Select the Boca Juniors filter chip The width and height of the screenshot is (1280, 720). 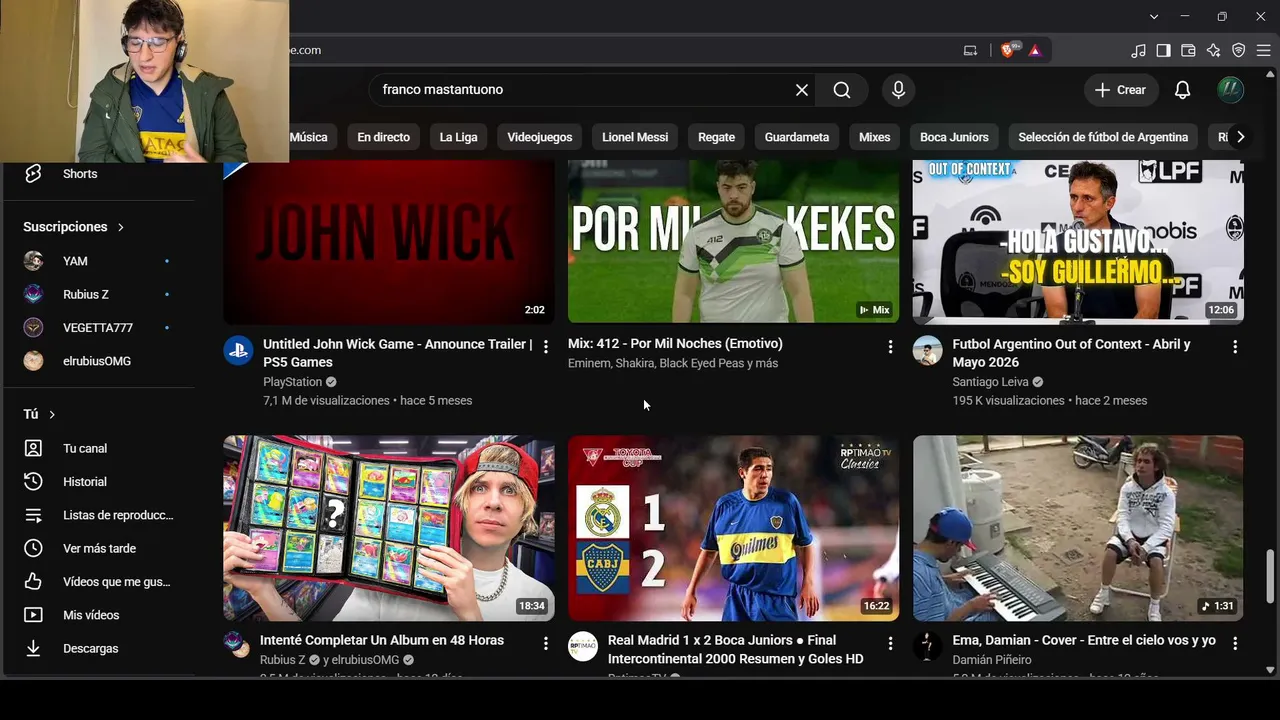(954, 137)
